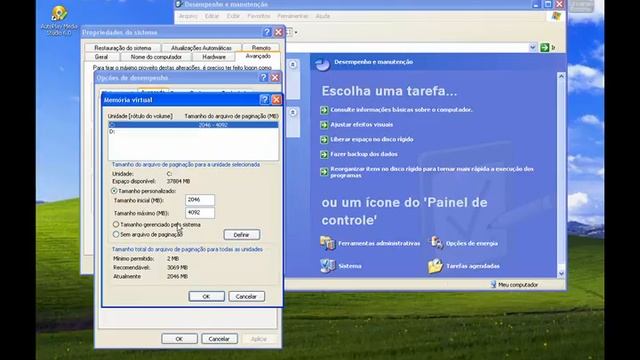Click help icon in Propriedades do sistema title bar

(267, 32)
